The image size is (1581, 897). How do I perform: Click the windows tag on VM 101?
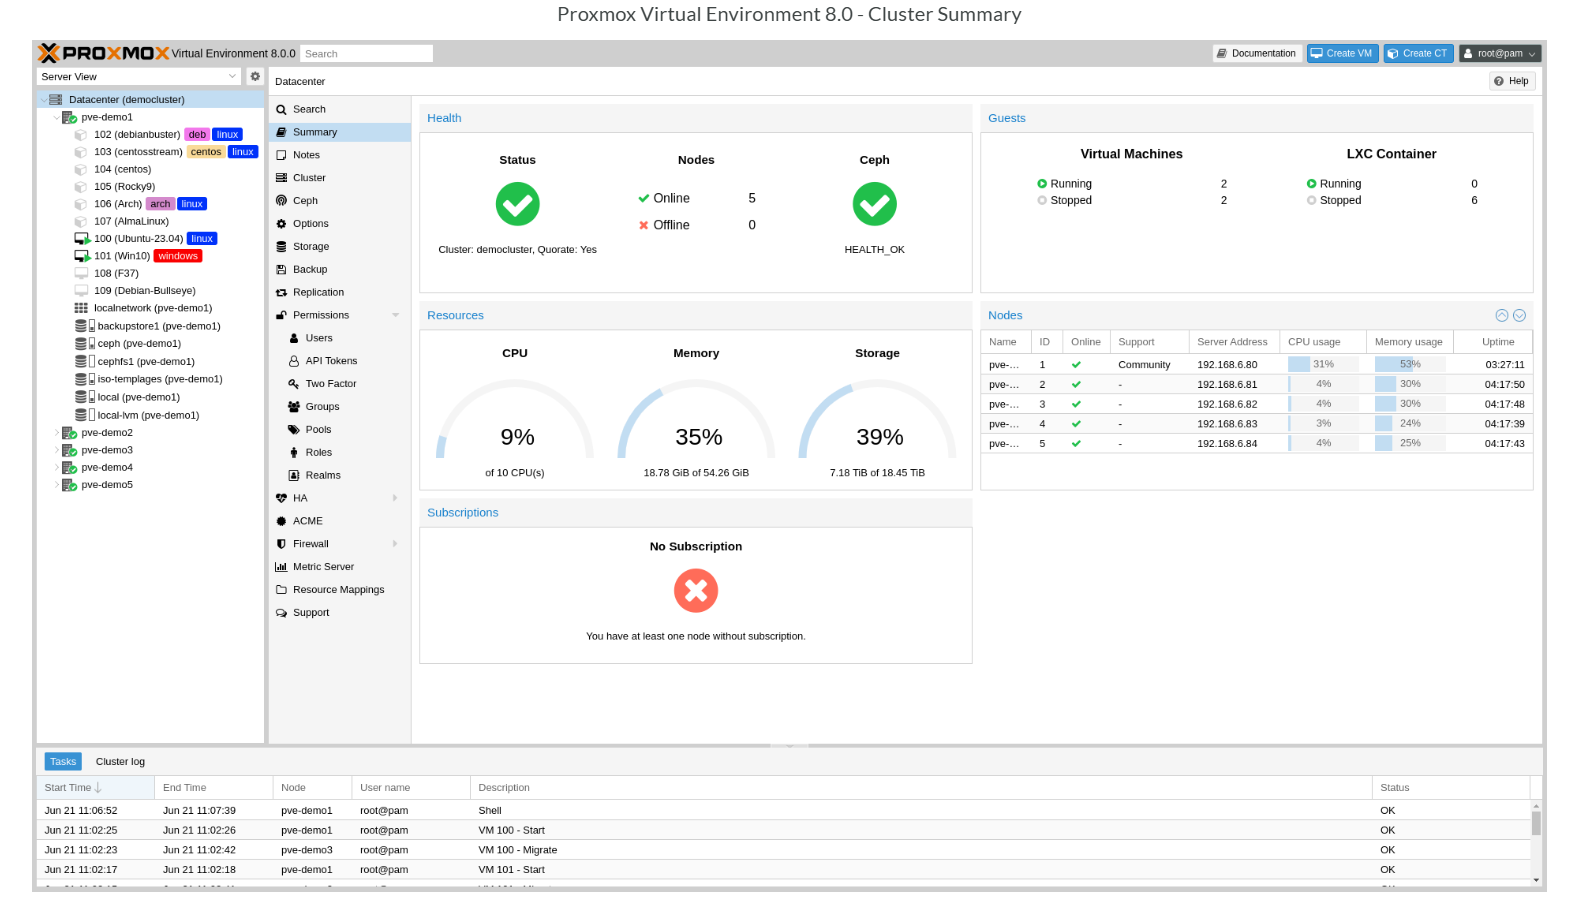coord(178,256)
